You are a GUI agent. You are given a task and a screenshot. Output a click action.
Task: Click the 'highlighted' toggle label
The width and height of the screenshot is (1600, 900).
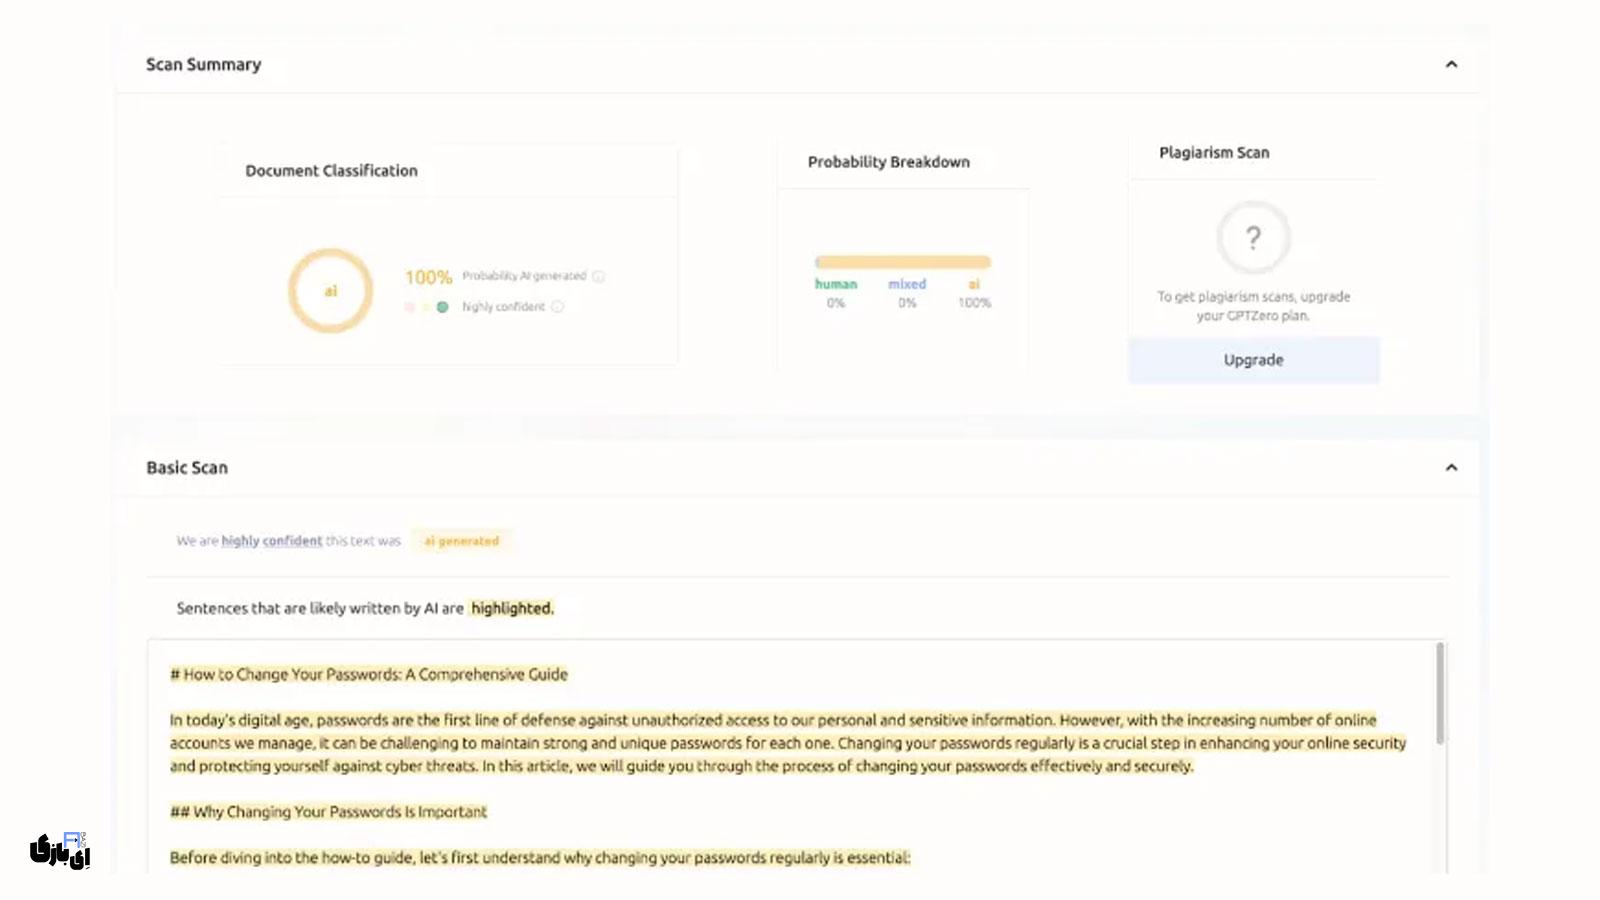point(512,607)
